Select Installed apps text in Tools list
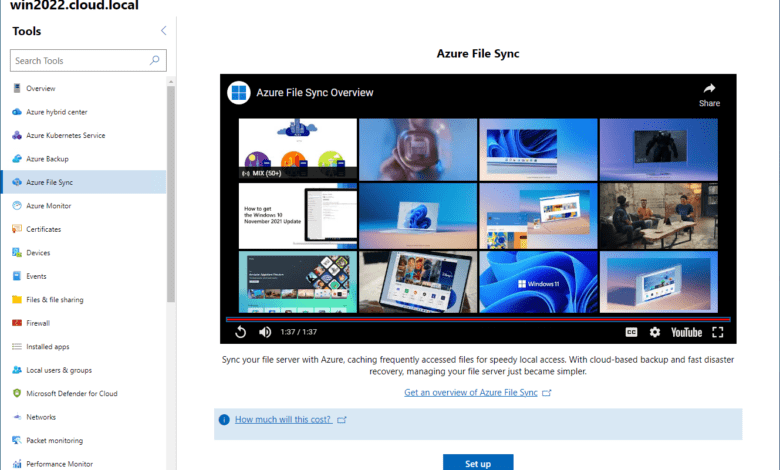 point(48,347)
